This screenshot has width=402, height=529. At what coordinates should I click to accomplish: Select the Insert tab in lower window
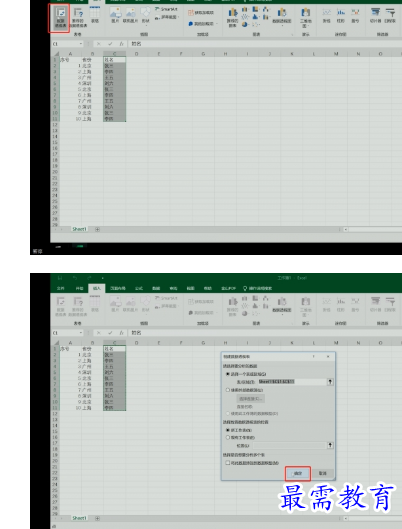[97, 288]
